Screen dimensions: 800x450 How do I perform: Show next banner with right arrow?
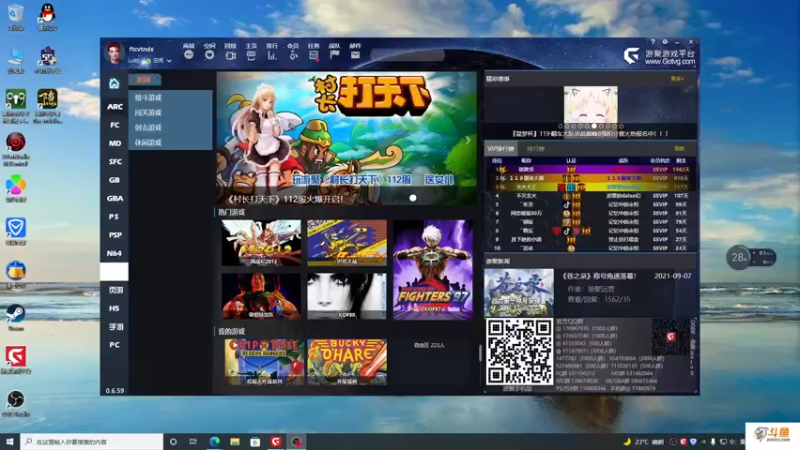pyautogui.click(x=468, y=140)
